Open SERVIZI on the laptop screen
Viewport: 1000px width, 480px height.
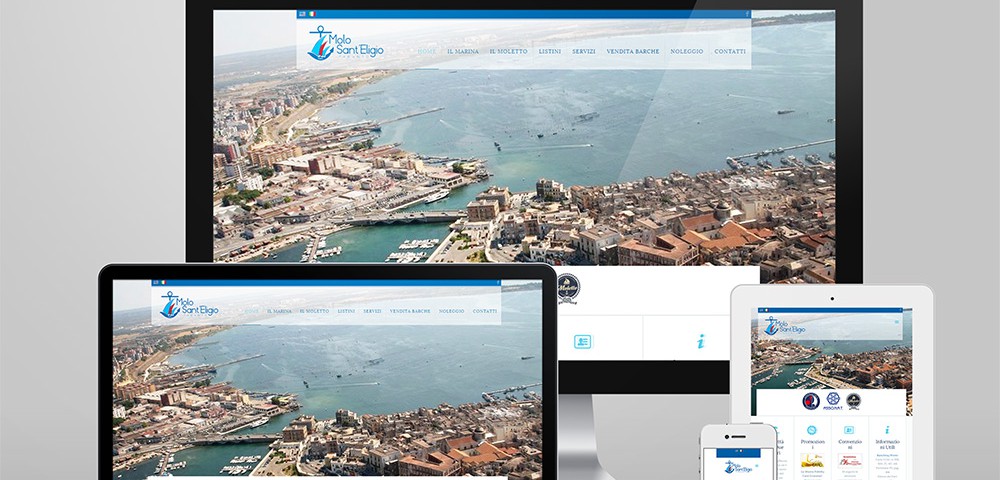[372, 311]
